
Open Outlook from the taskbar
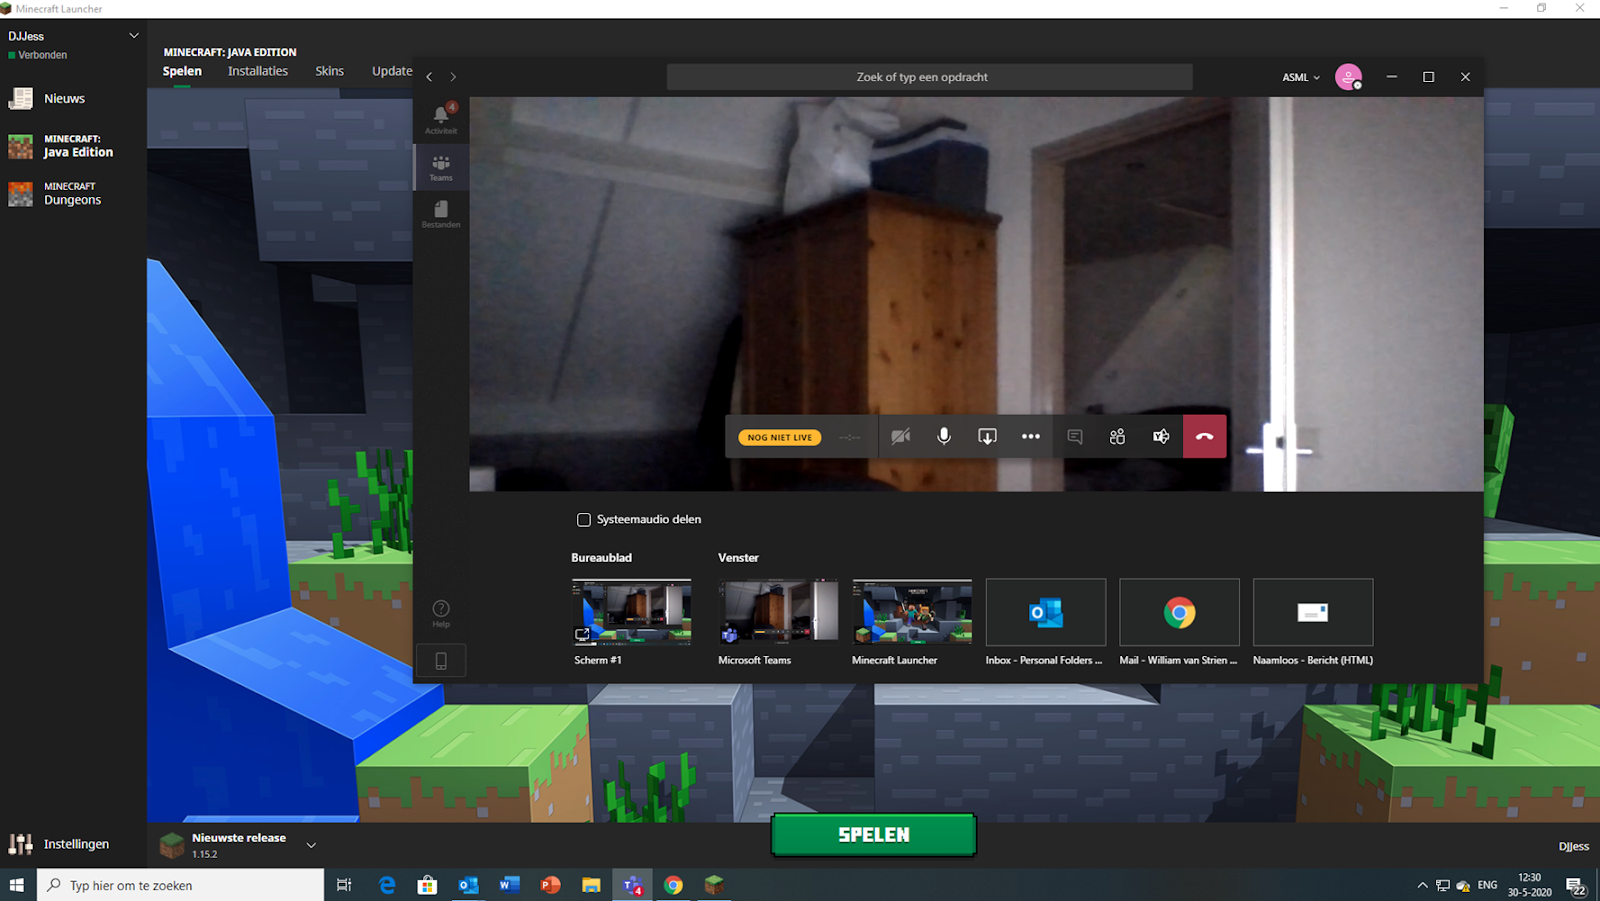(468, 885)
